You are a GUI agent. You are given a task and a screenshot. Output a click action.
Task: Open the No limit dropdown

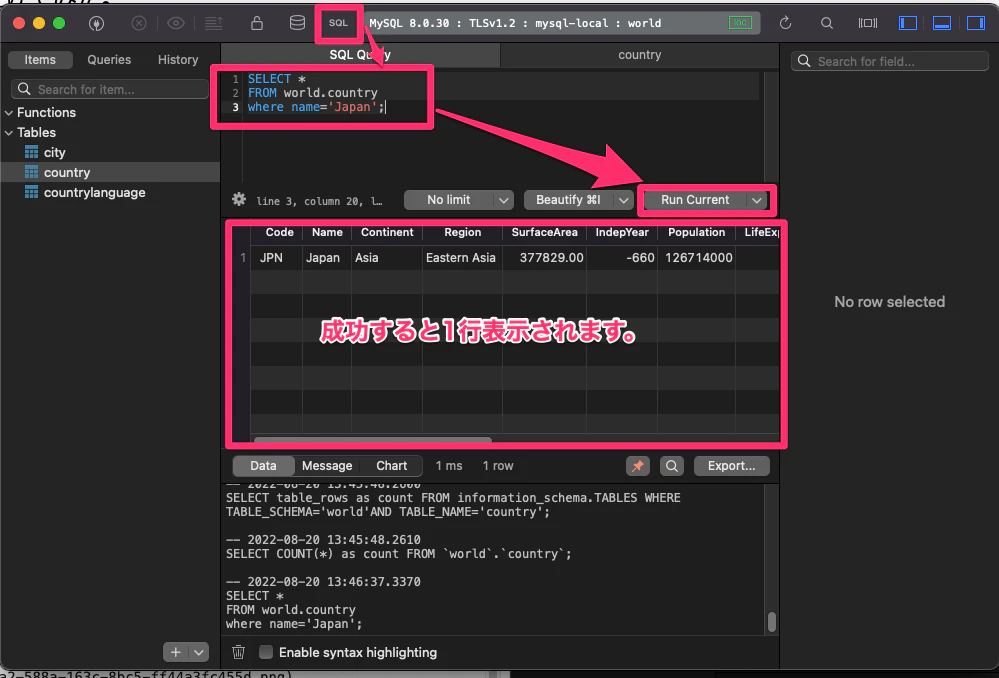[459, 200]
